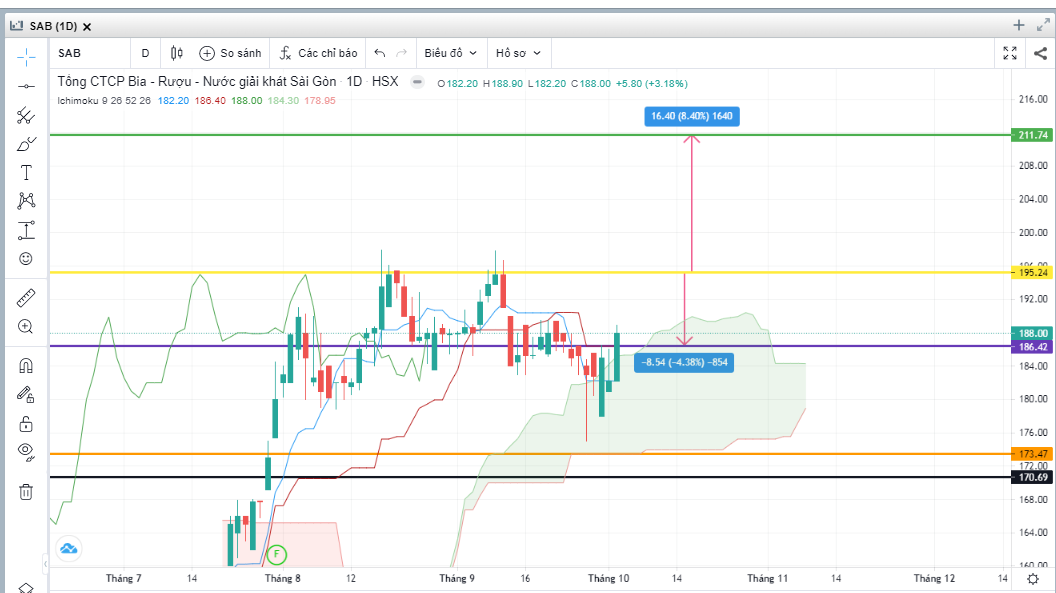
Task: Open Các chỉ báo indicators list
Action: click(x=319, y=53)
